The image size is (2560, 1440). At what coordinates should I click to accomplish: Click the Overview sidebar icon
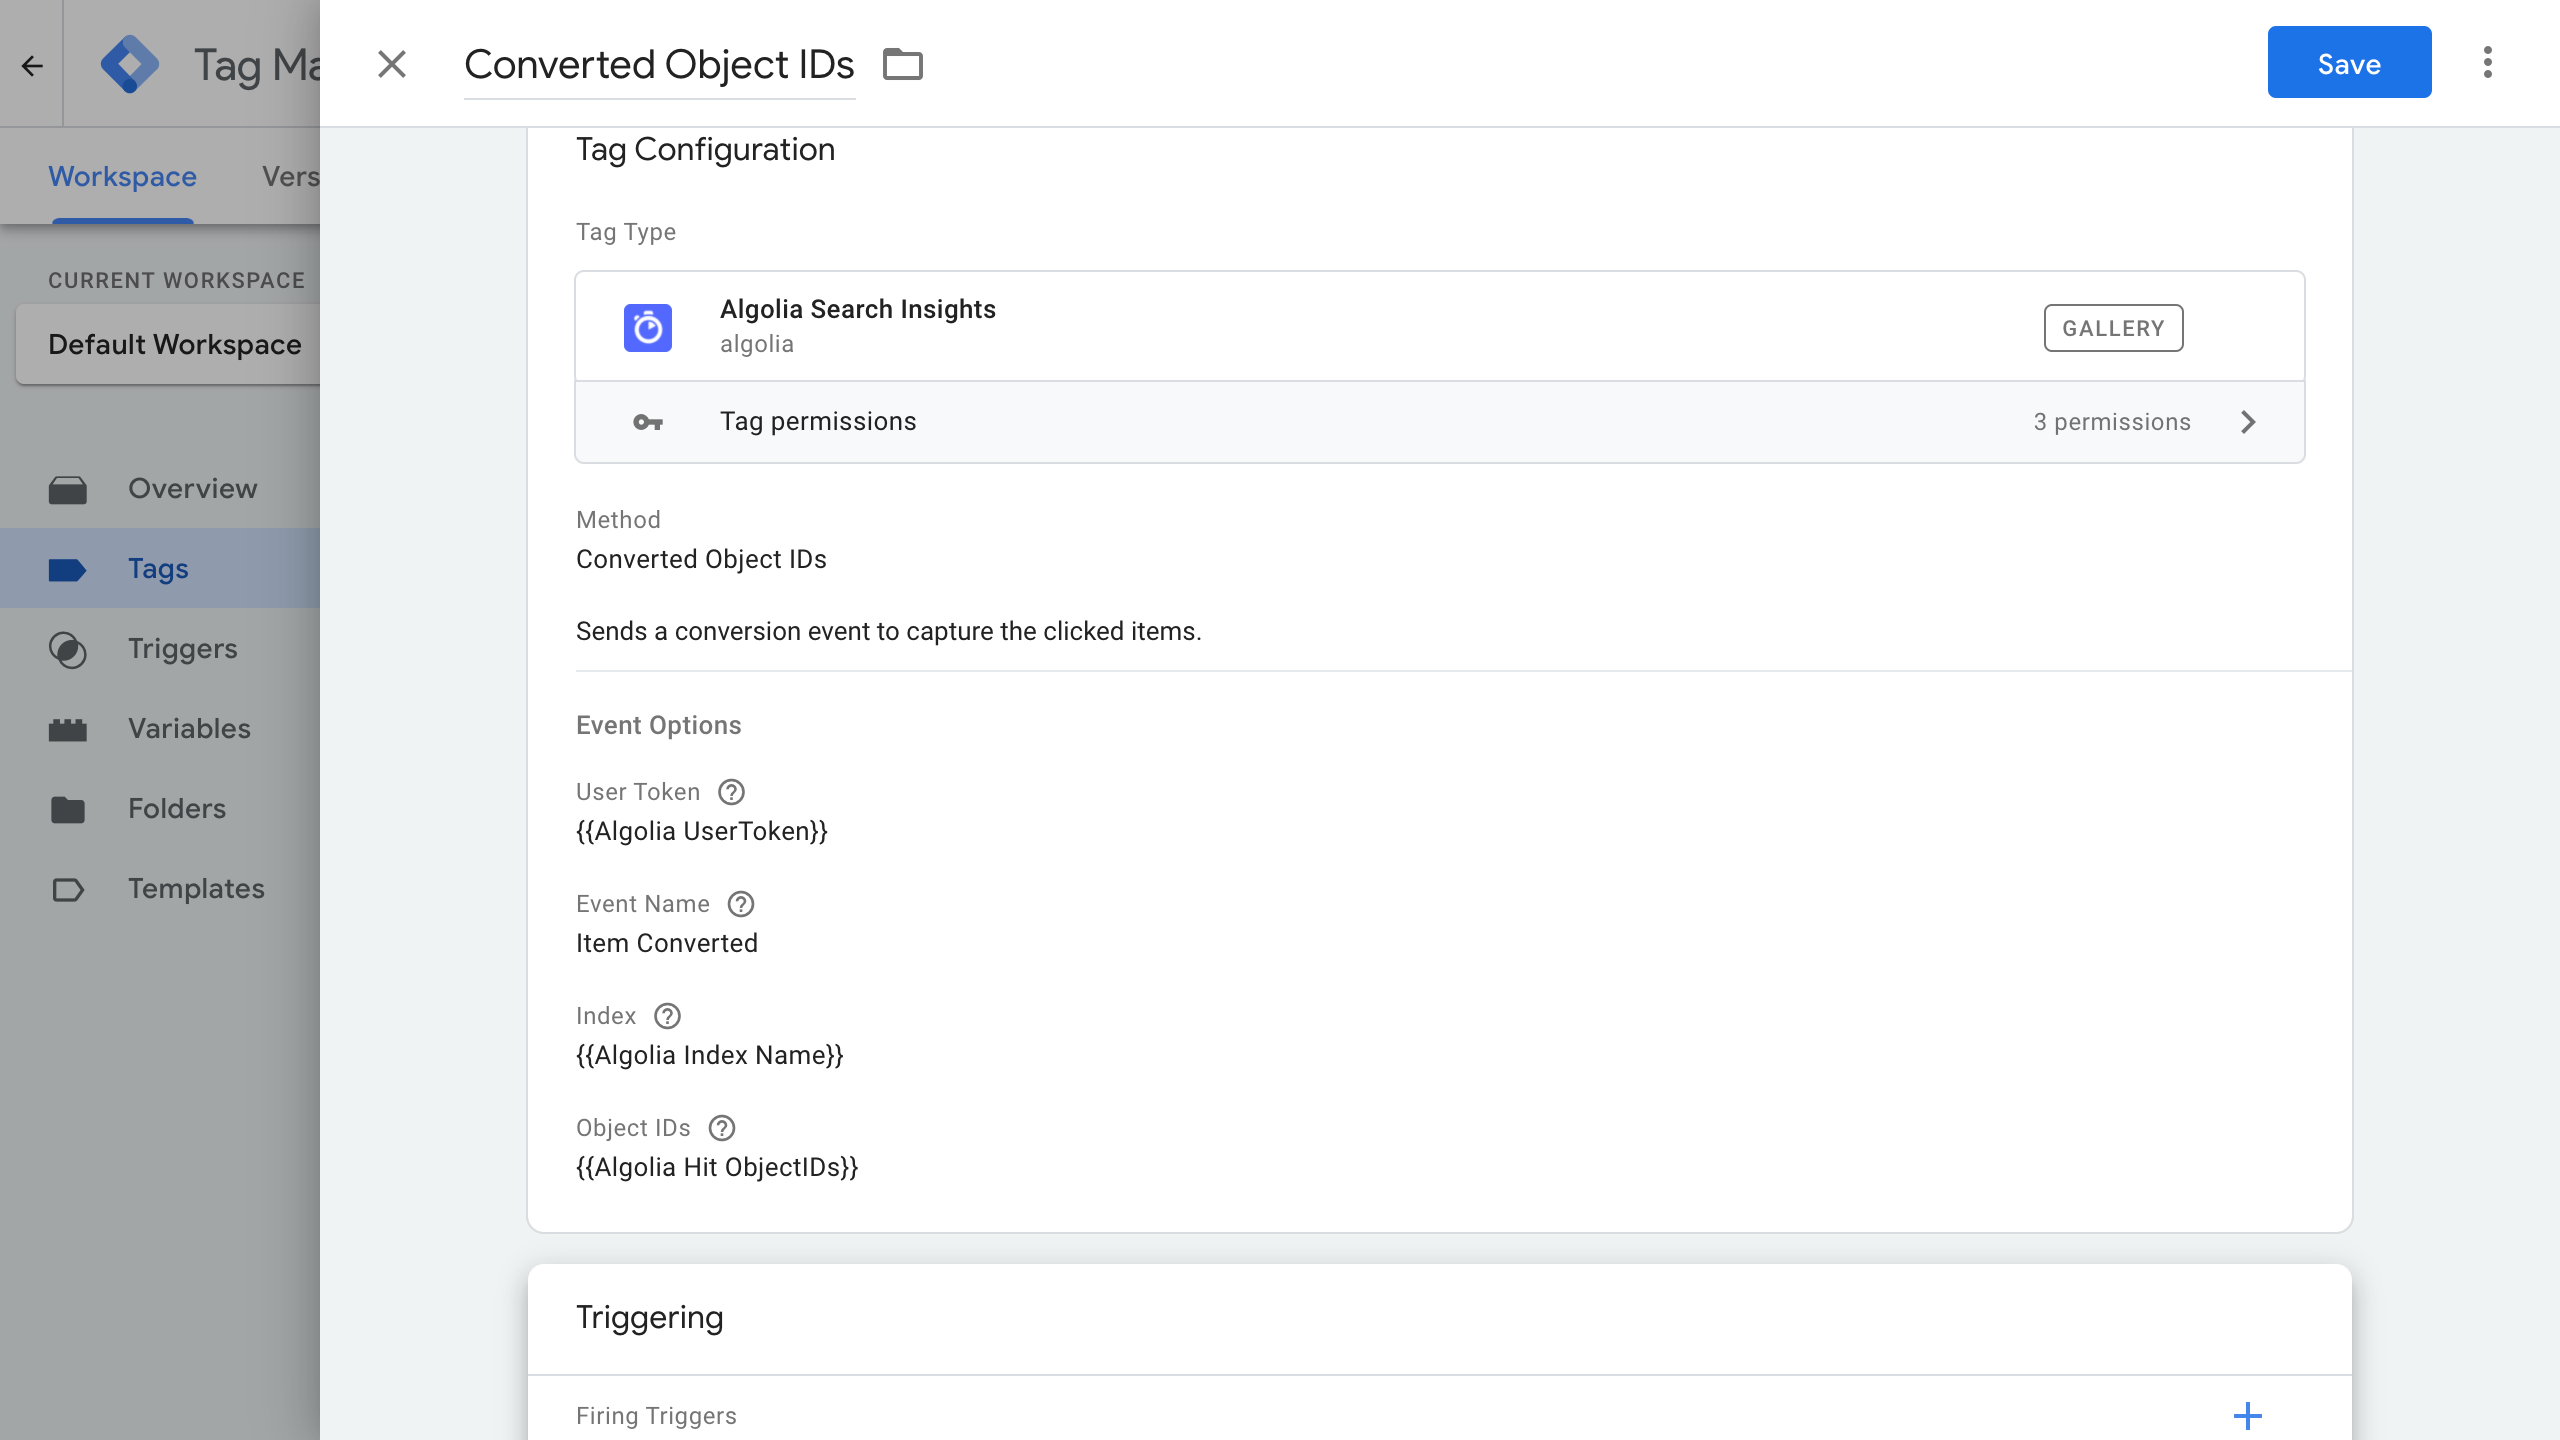(x=67, y=489)
